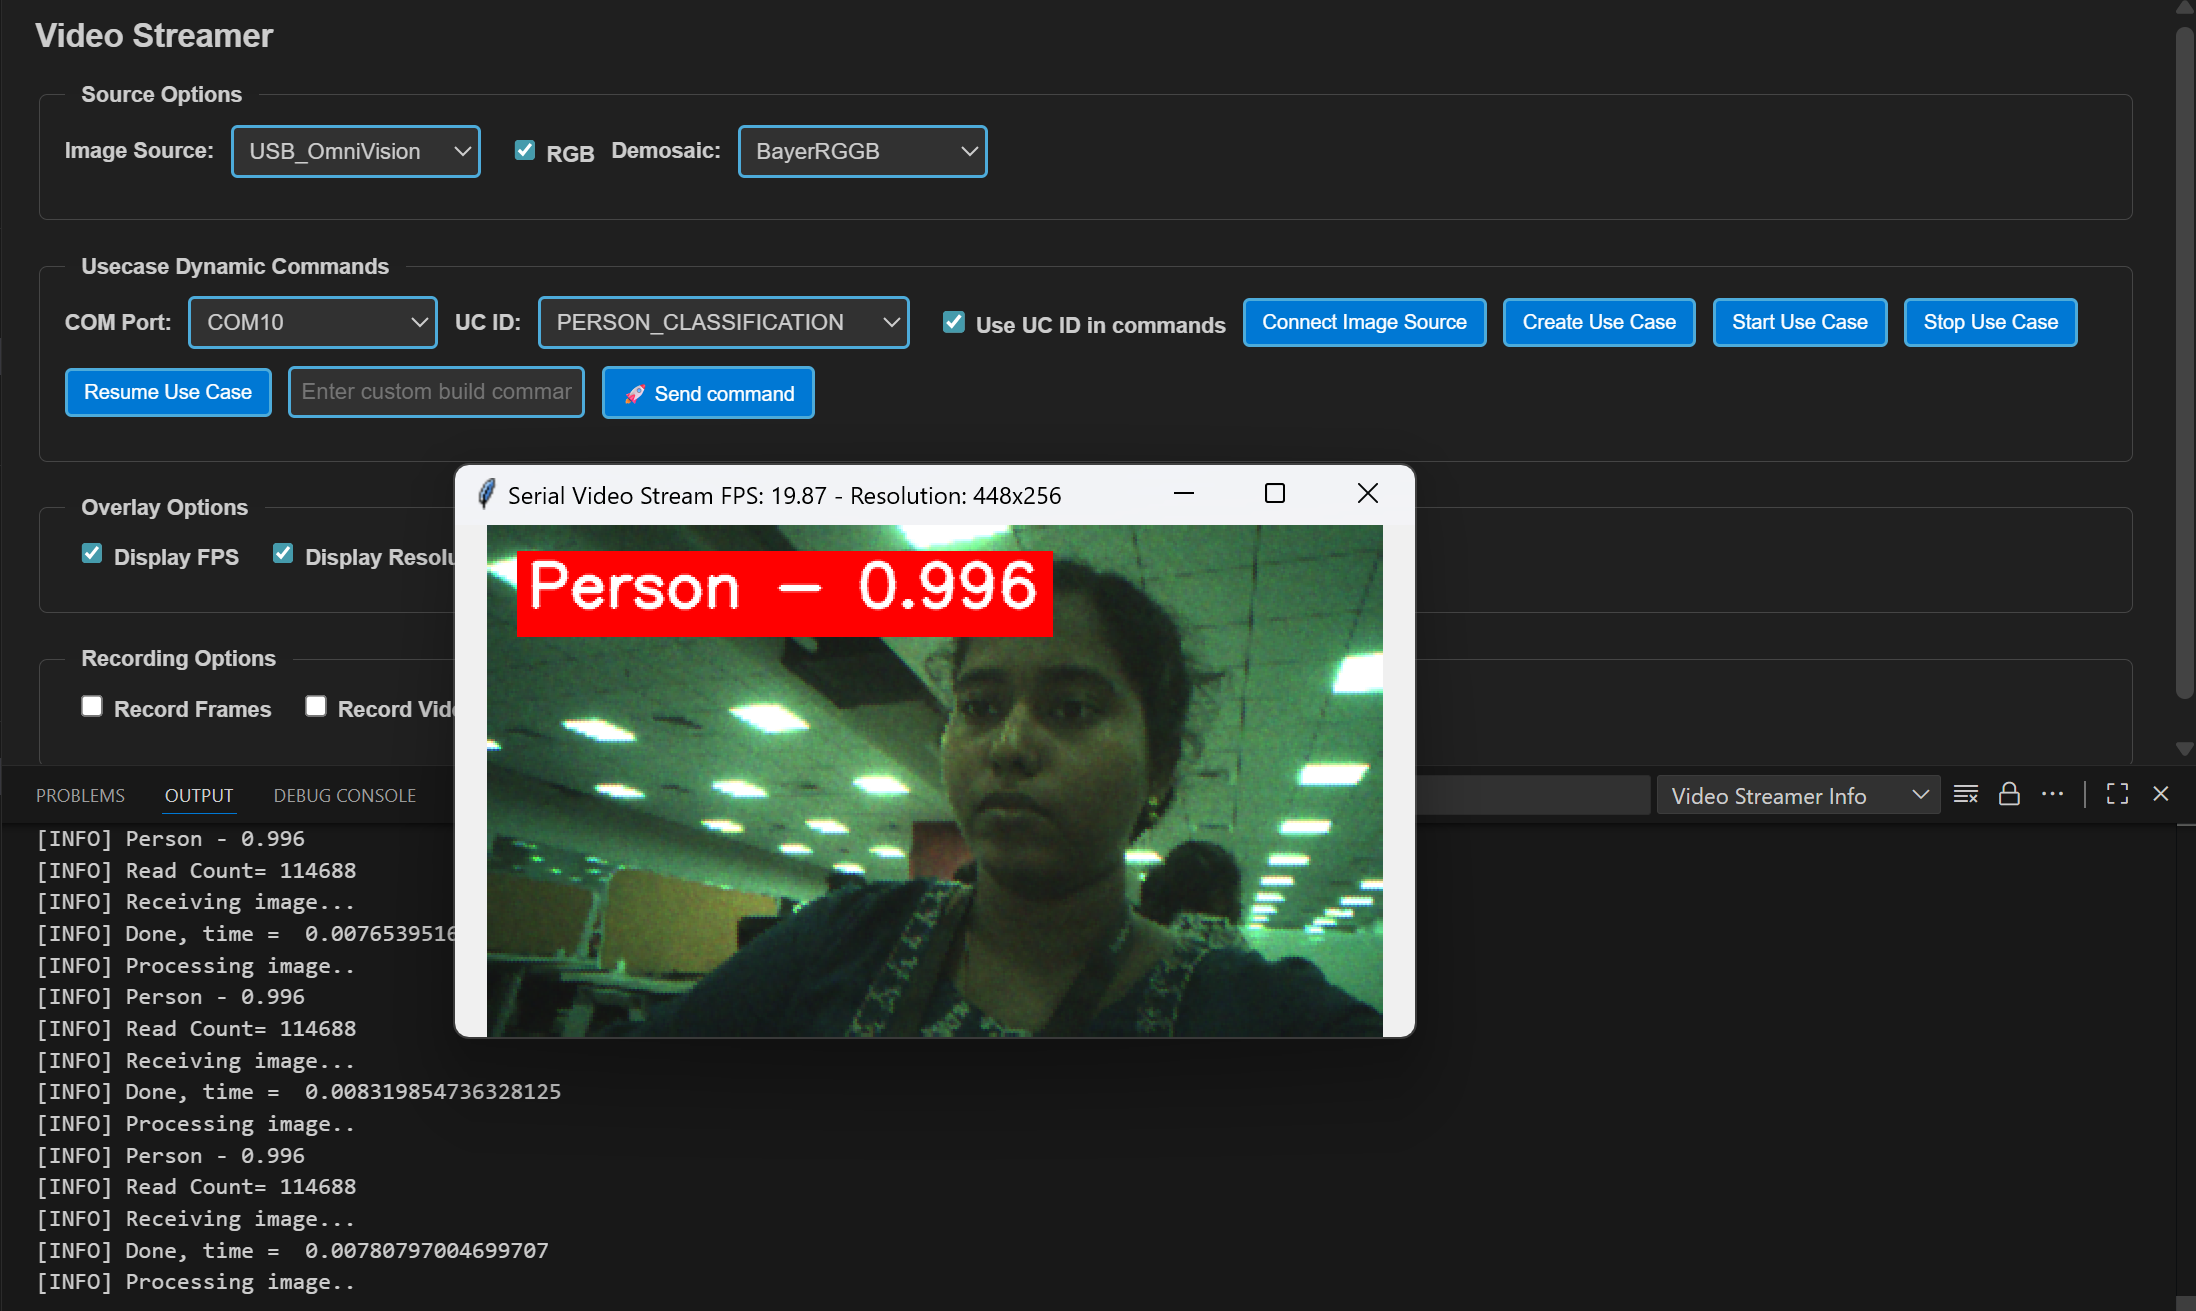
Task: Uncheck the RGB checkbox
Action: coord(525,149)
